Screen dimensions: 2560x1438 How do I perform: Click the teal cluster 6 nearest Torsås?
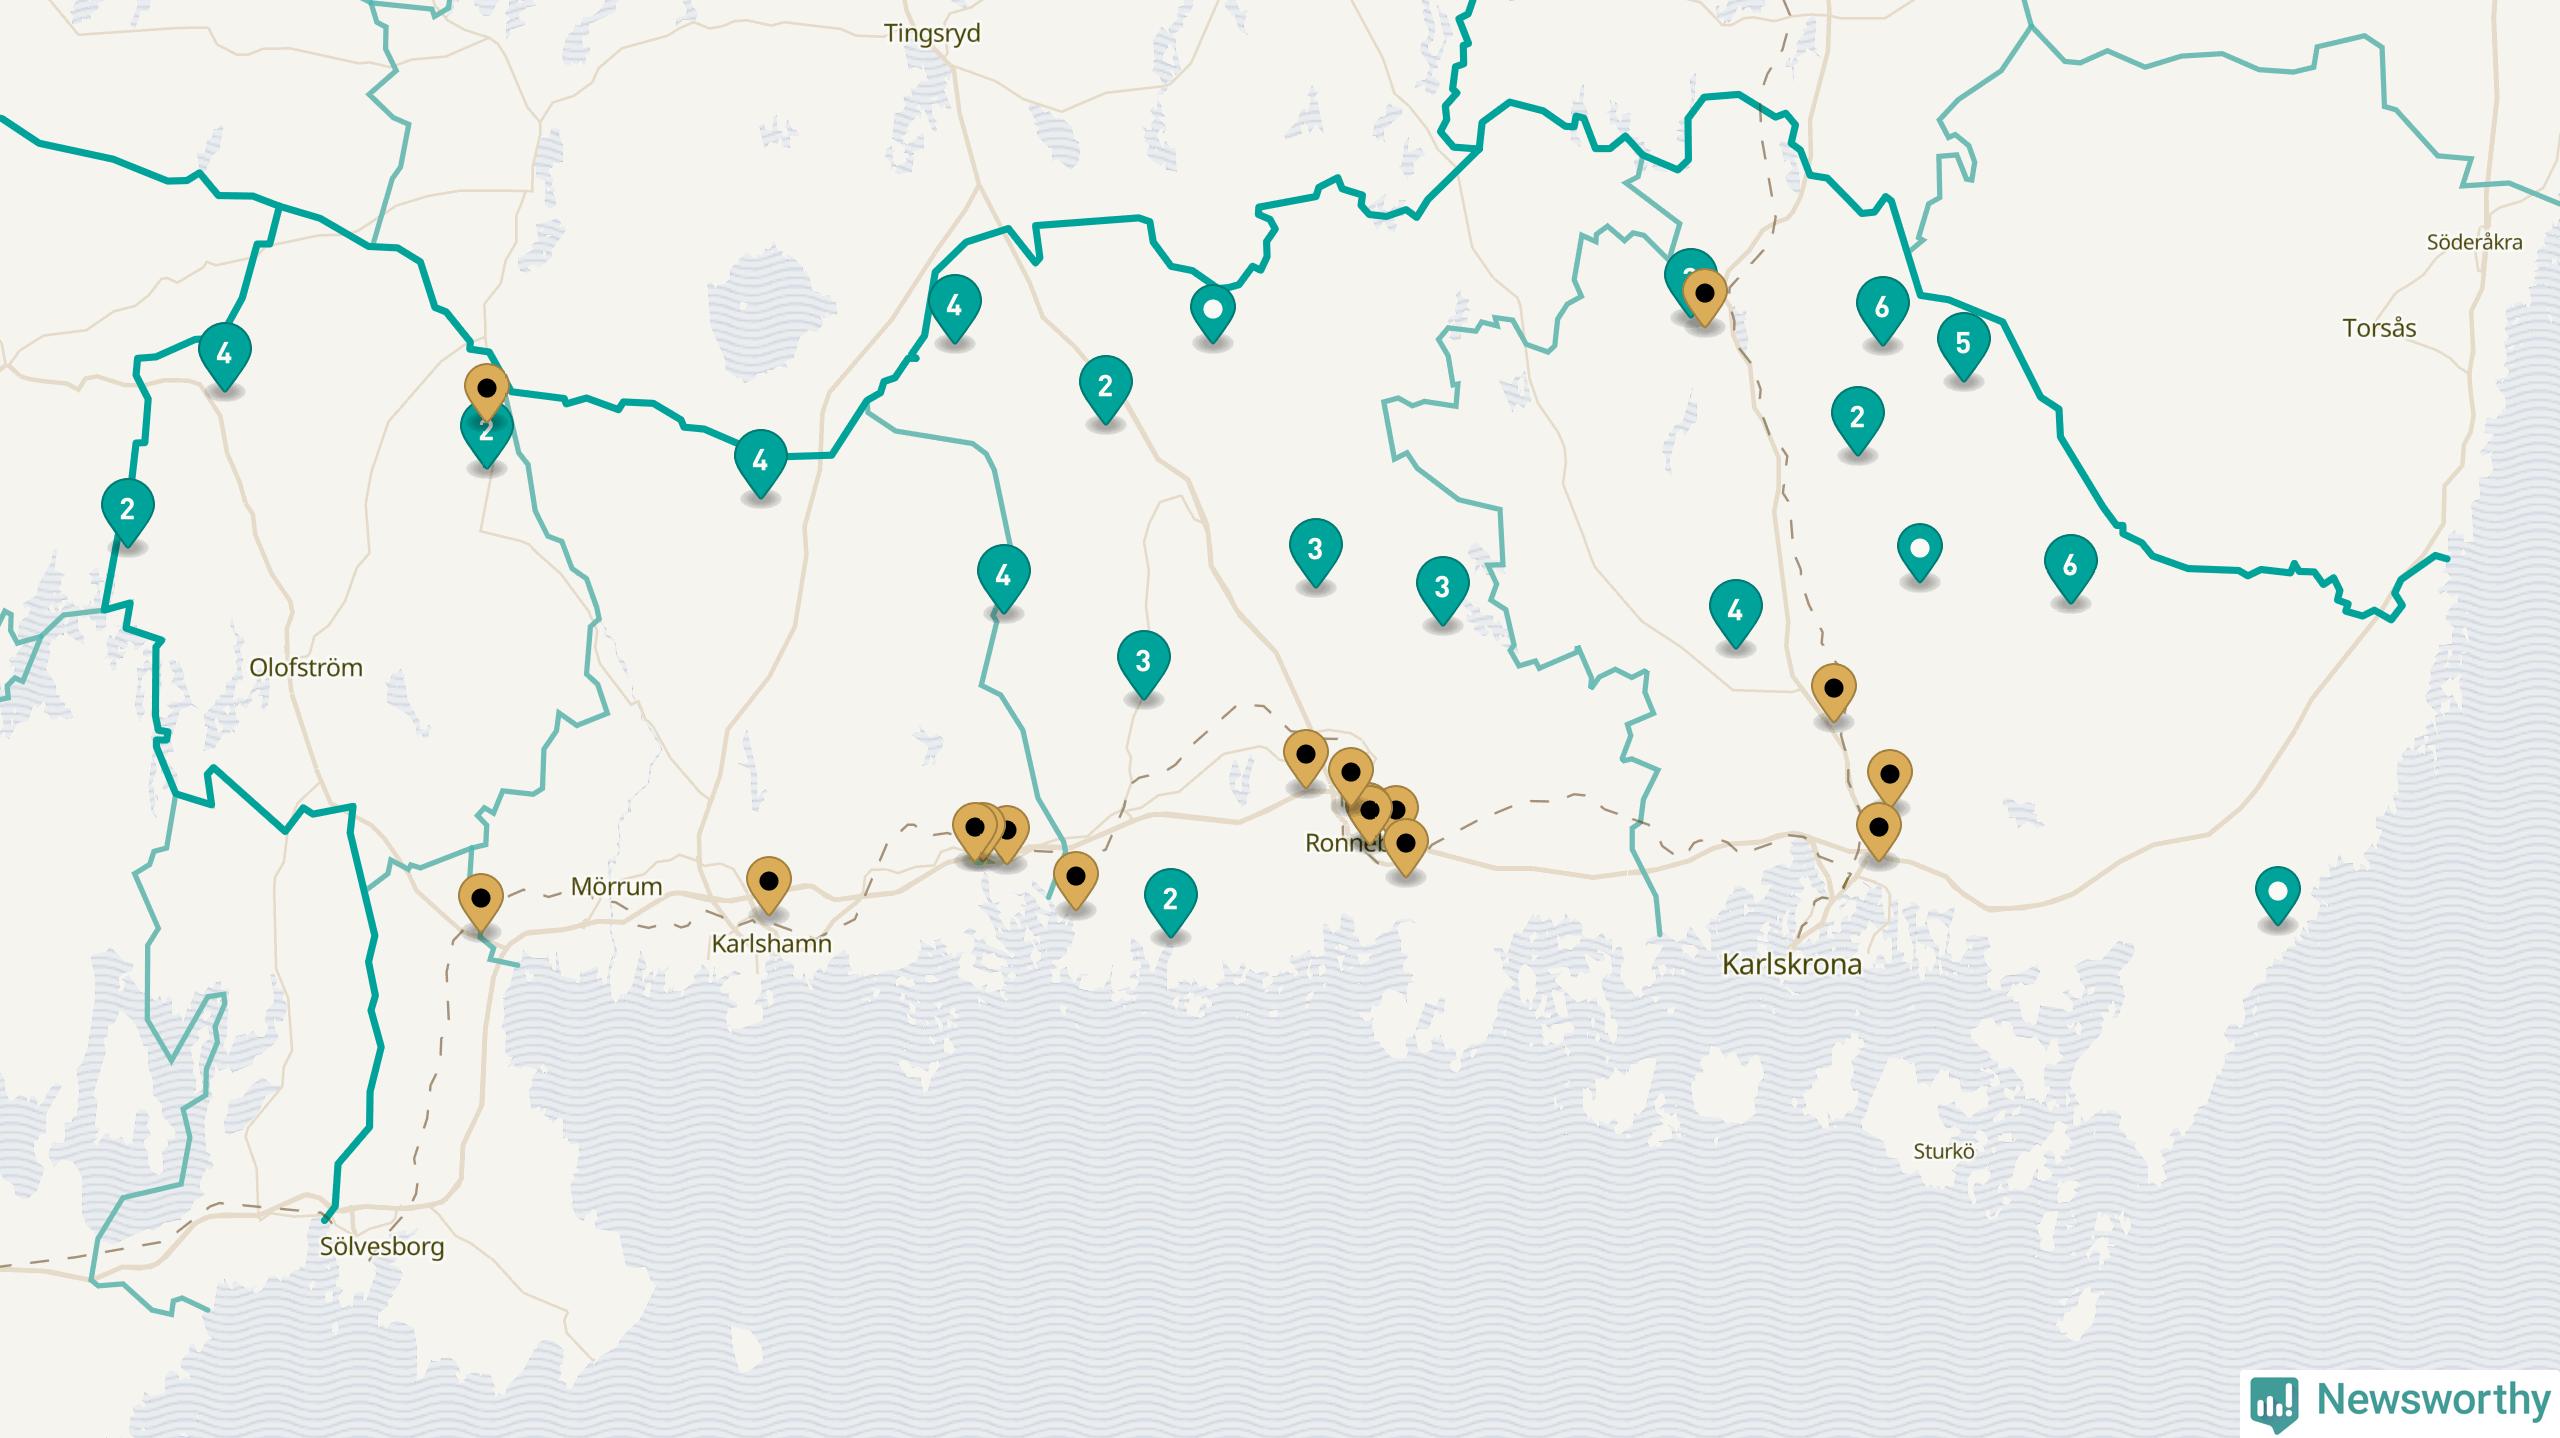coord(2069,566)
